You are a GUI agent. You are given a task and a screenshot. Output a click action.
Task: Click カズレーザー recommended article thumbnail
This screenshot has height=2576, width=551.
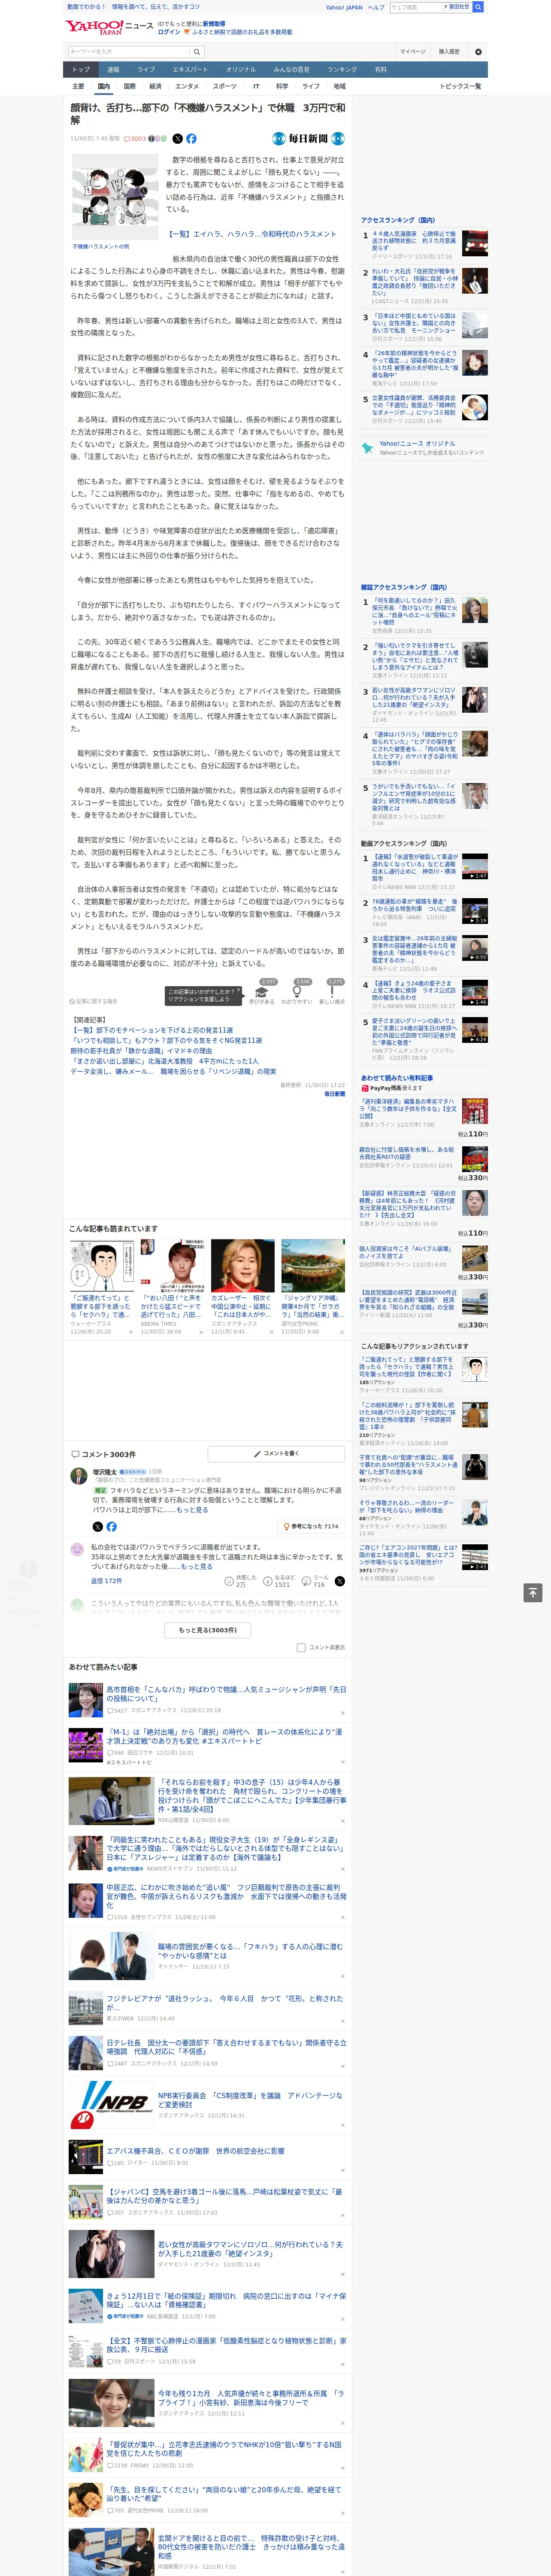point(242,1266)
